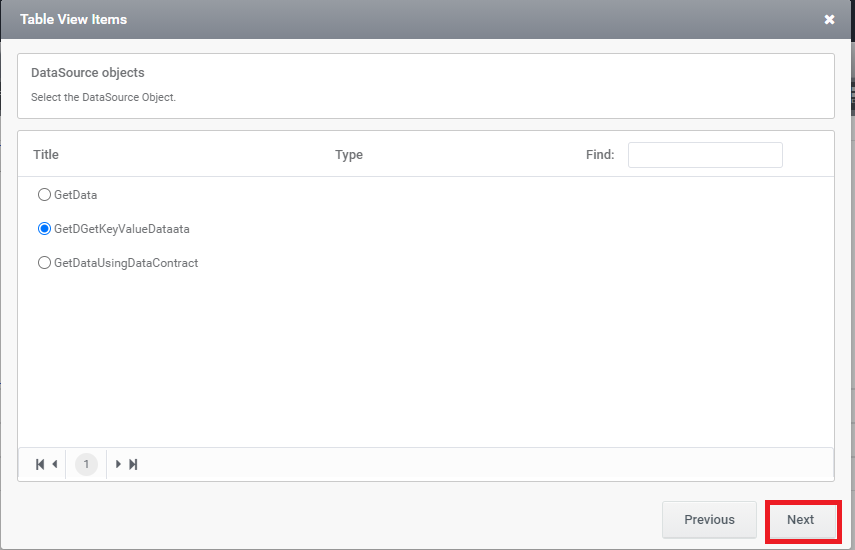This screenshot has height=550, width=855.
Task: Select page number 1 in pager
Action: coord(86,464)
